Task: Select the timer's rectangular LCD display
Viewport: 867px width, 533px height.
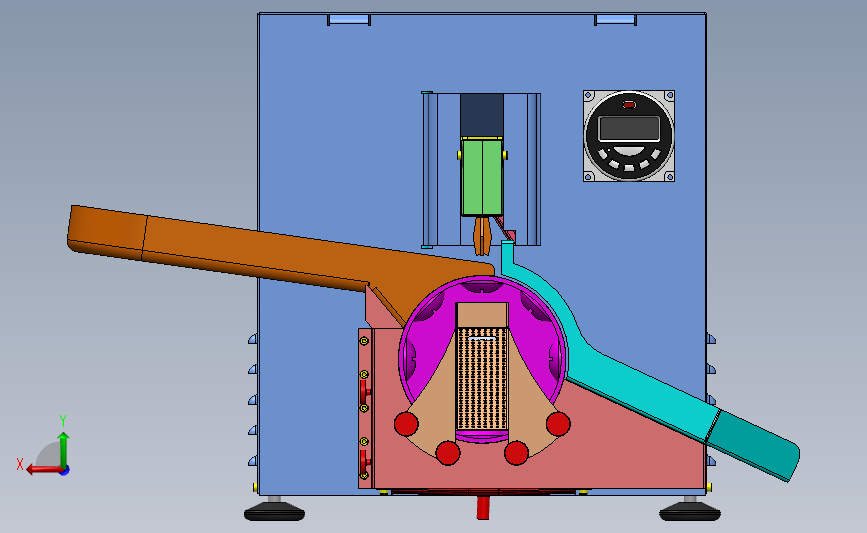Action: point(629,128)
